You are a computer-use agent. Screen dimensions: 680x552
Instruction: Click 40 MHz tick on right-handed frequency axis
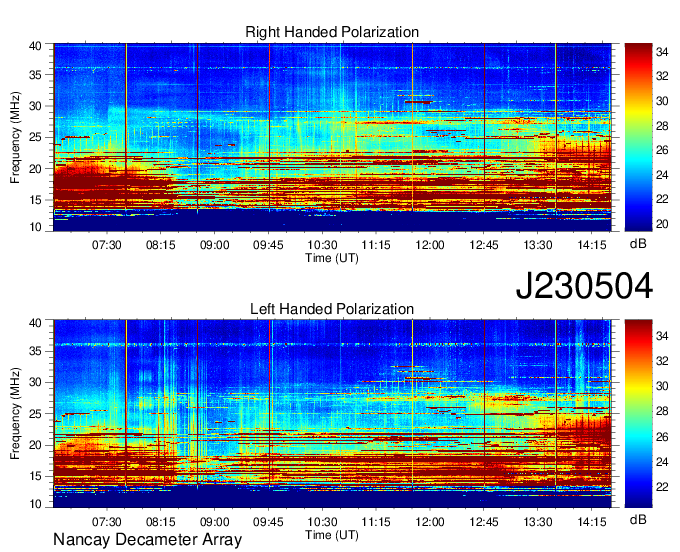[x=36, y=46]
